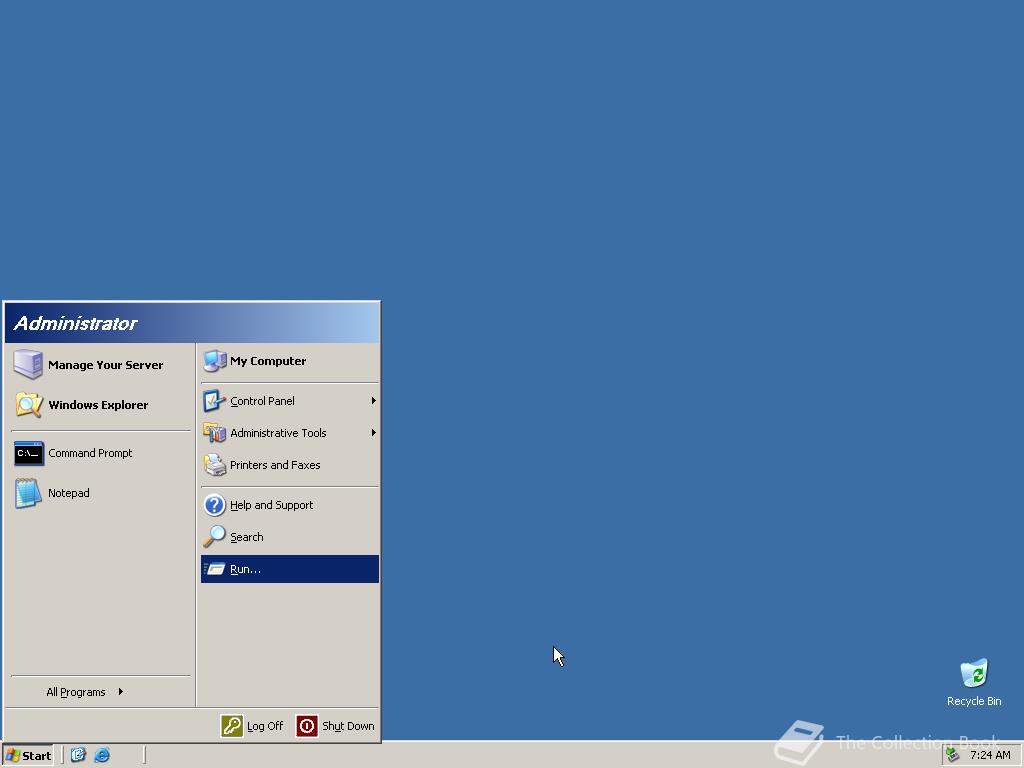
Task: Launch Command Prompt via its black console icon
Action: pyautogui.click(x=29, y=453)
